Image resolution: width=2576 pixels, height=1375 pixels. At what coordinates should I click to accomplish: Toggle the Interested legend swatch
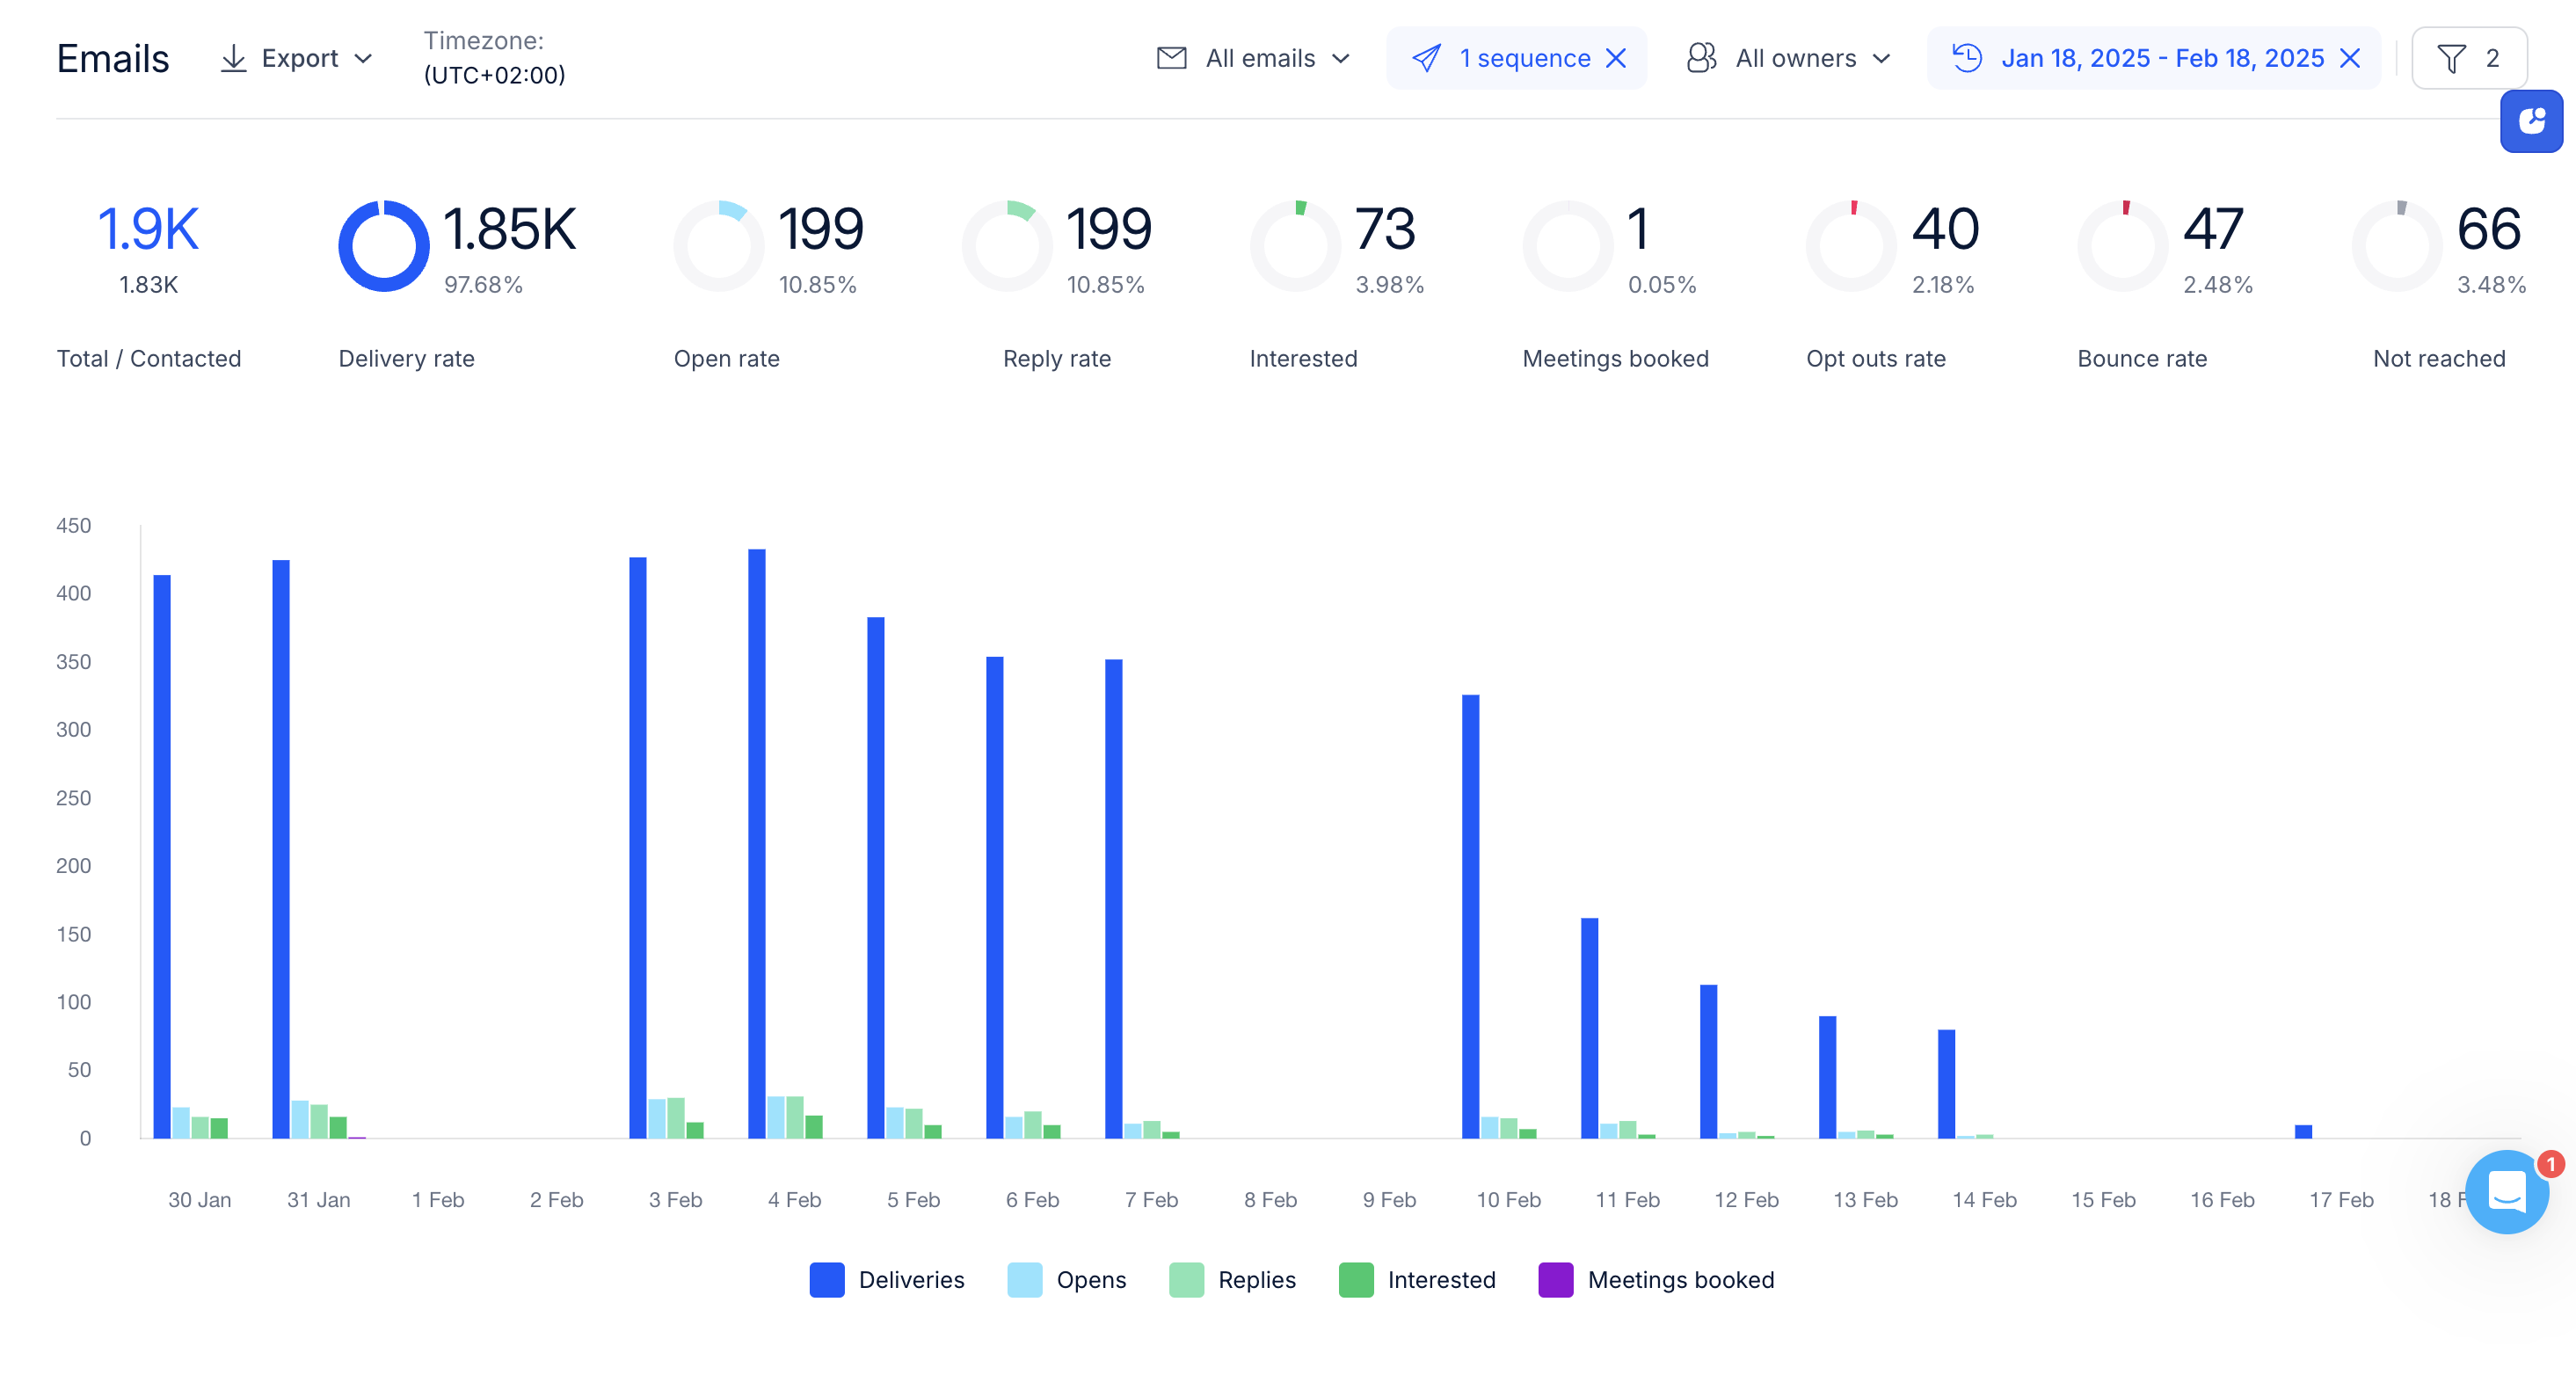pyautogui.click(x=1355, y=1280)
